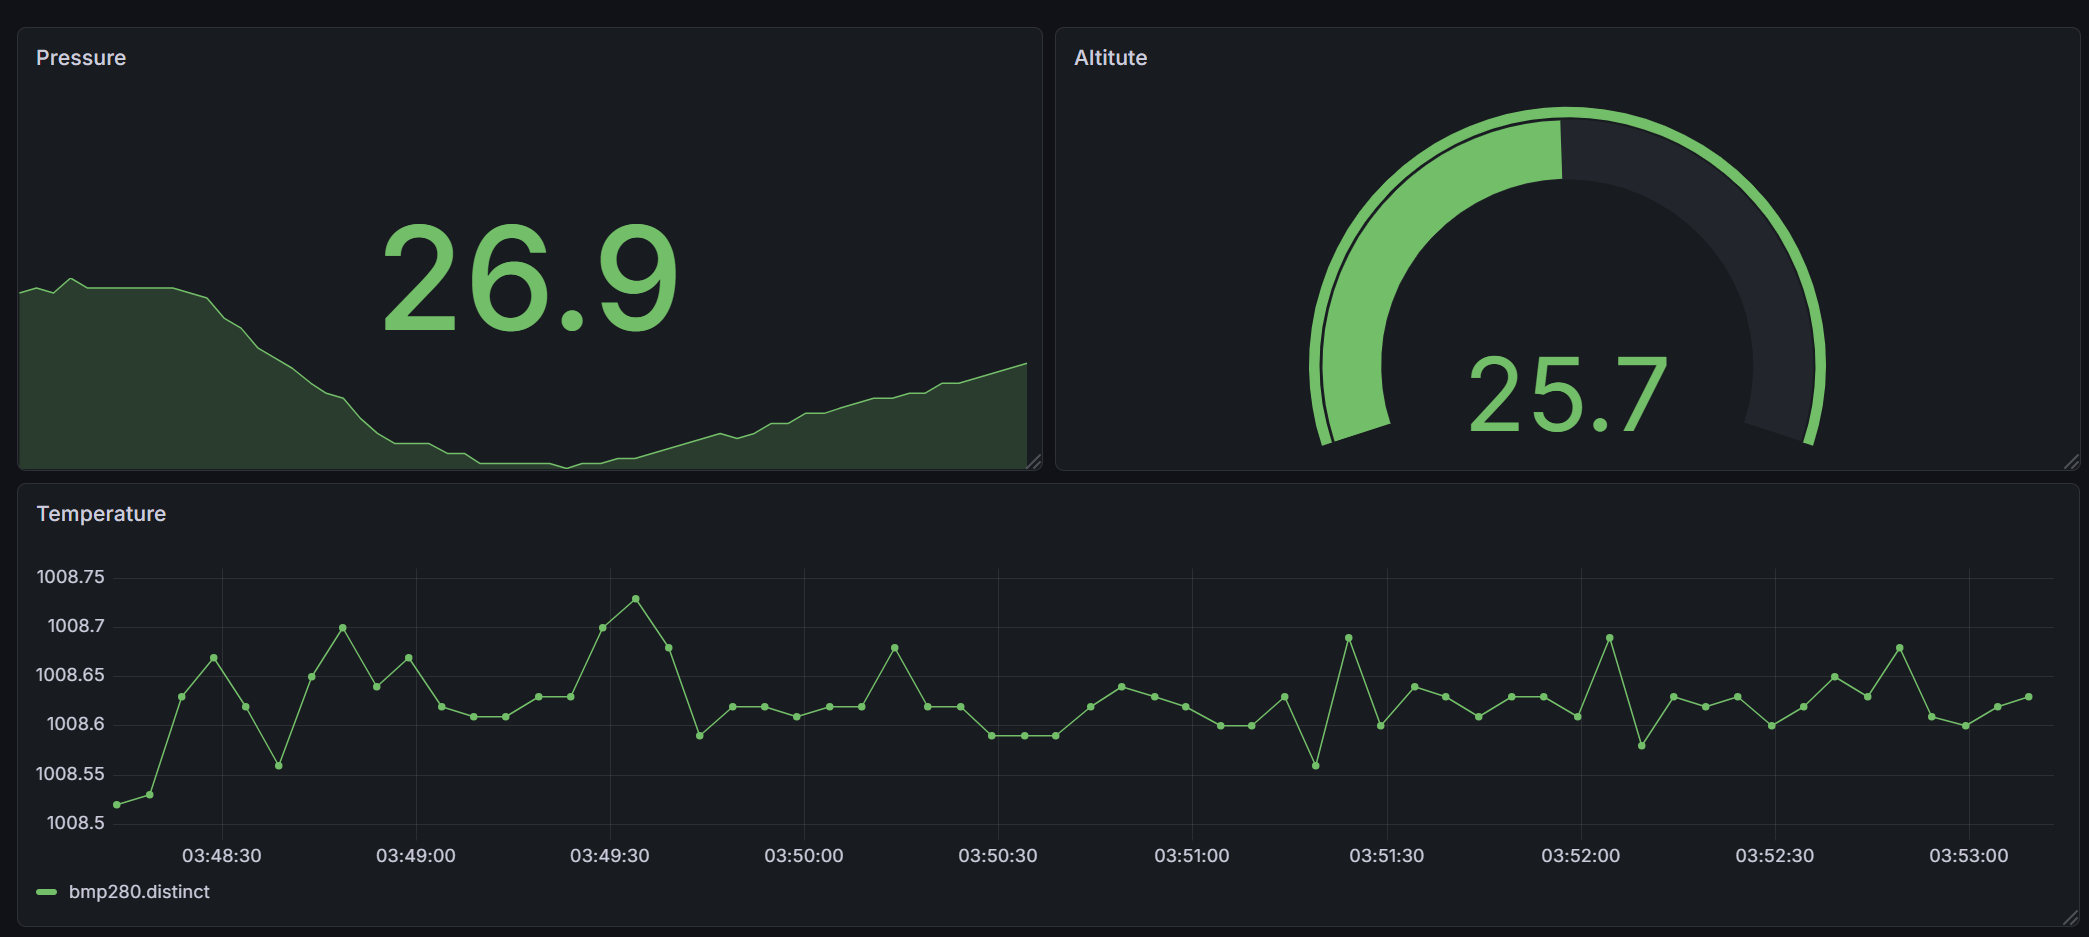This screenshot has height=937, width=2089.
Task: Click the bmp280.distinct legend color swatch
Action: click(x=46, y=892)
